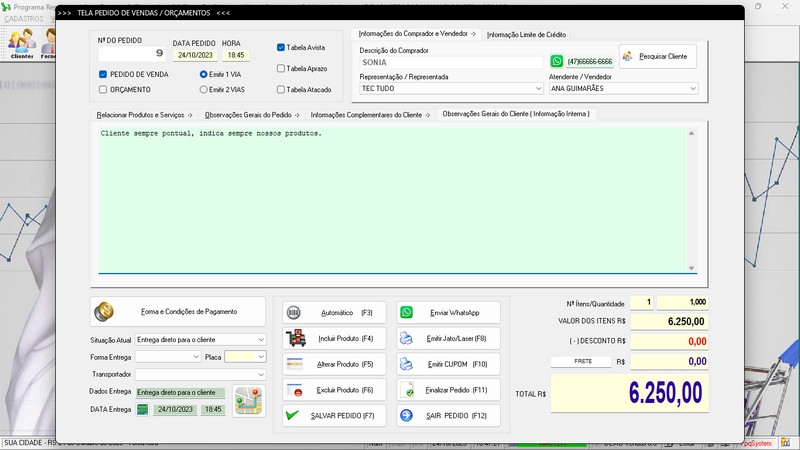Click the FRETE button beside freight value
This screenshot has height=450, width=800.
(x=581, y=361)
